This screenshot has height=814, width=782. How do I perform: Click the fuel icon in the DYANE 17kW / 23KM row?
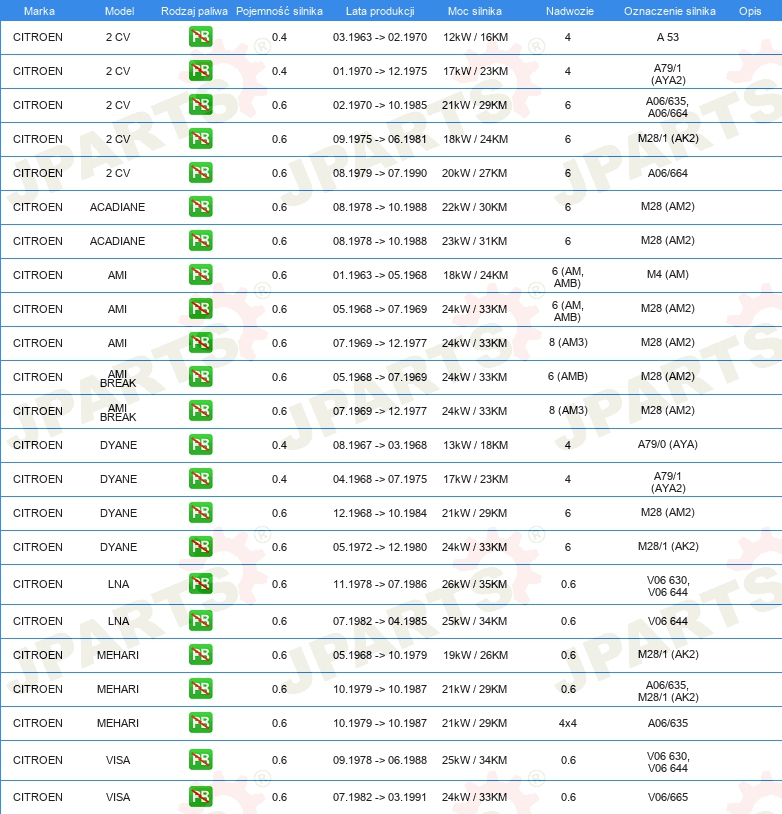[200, 479]
